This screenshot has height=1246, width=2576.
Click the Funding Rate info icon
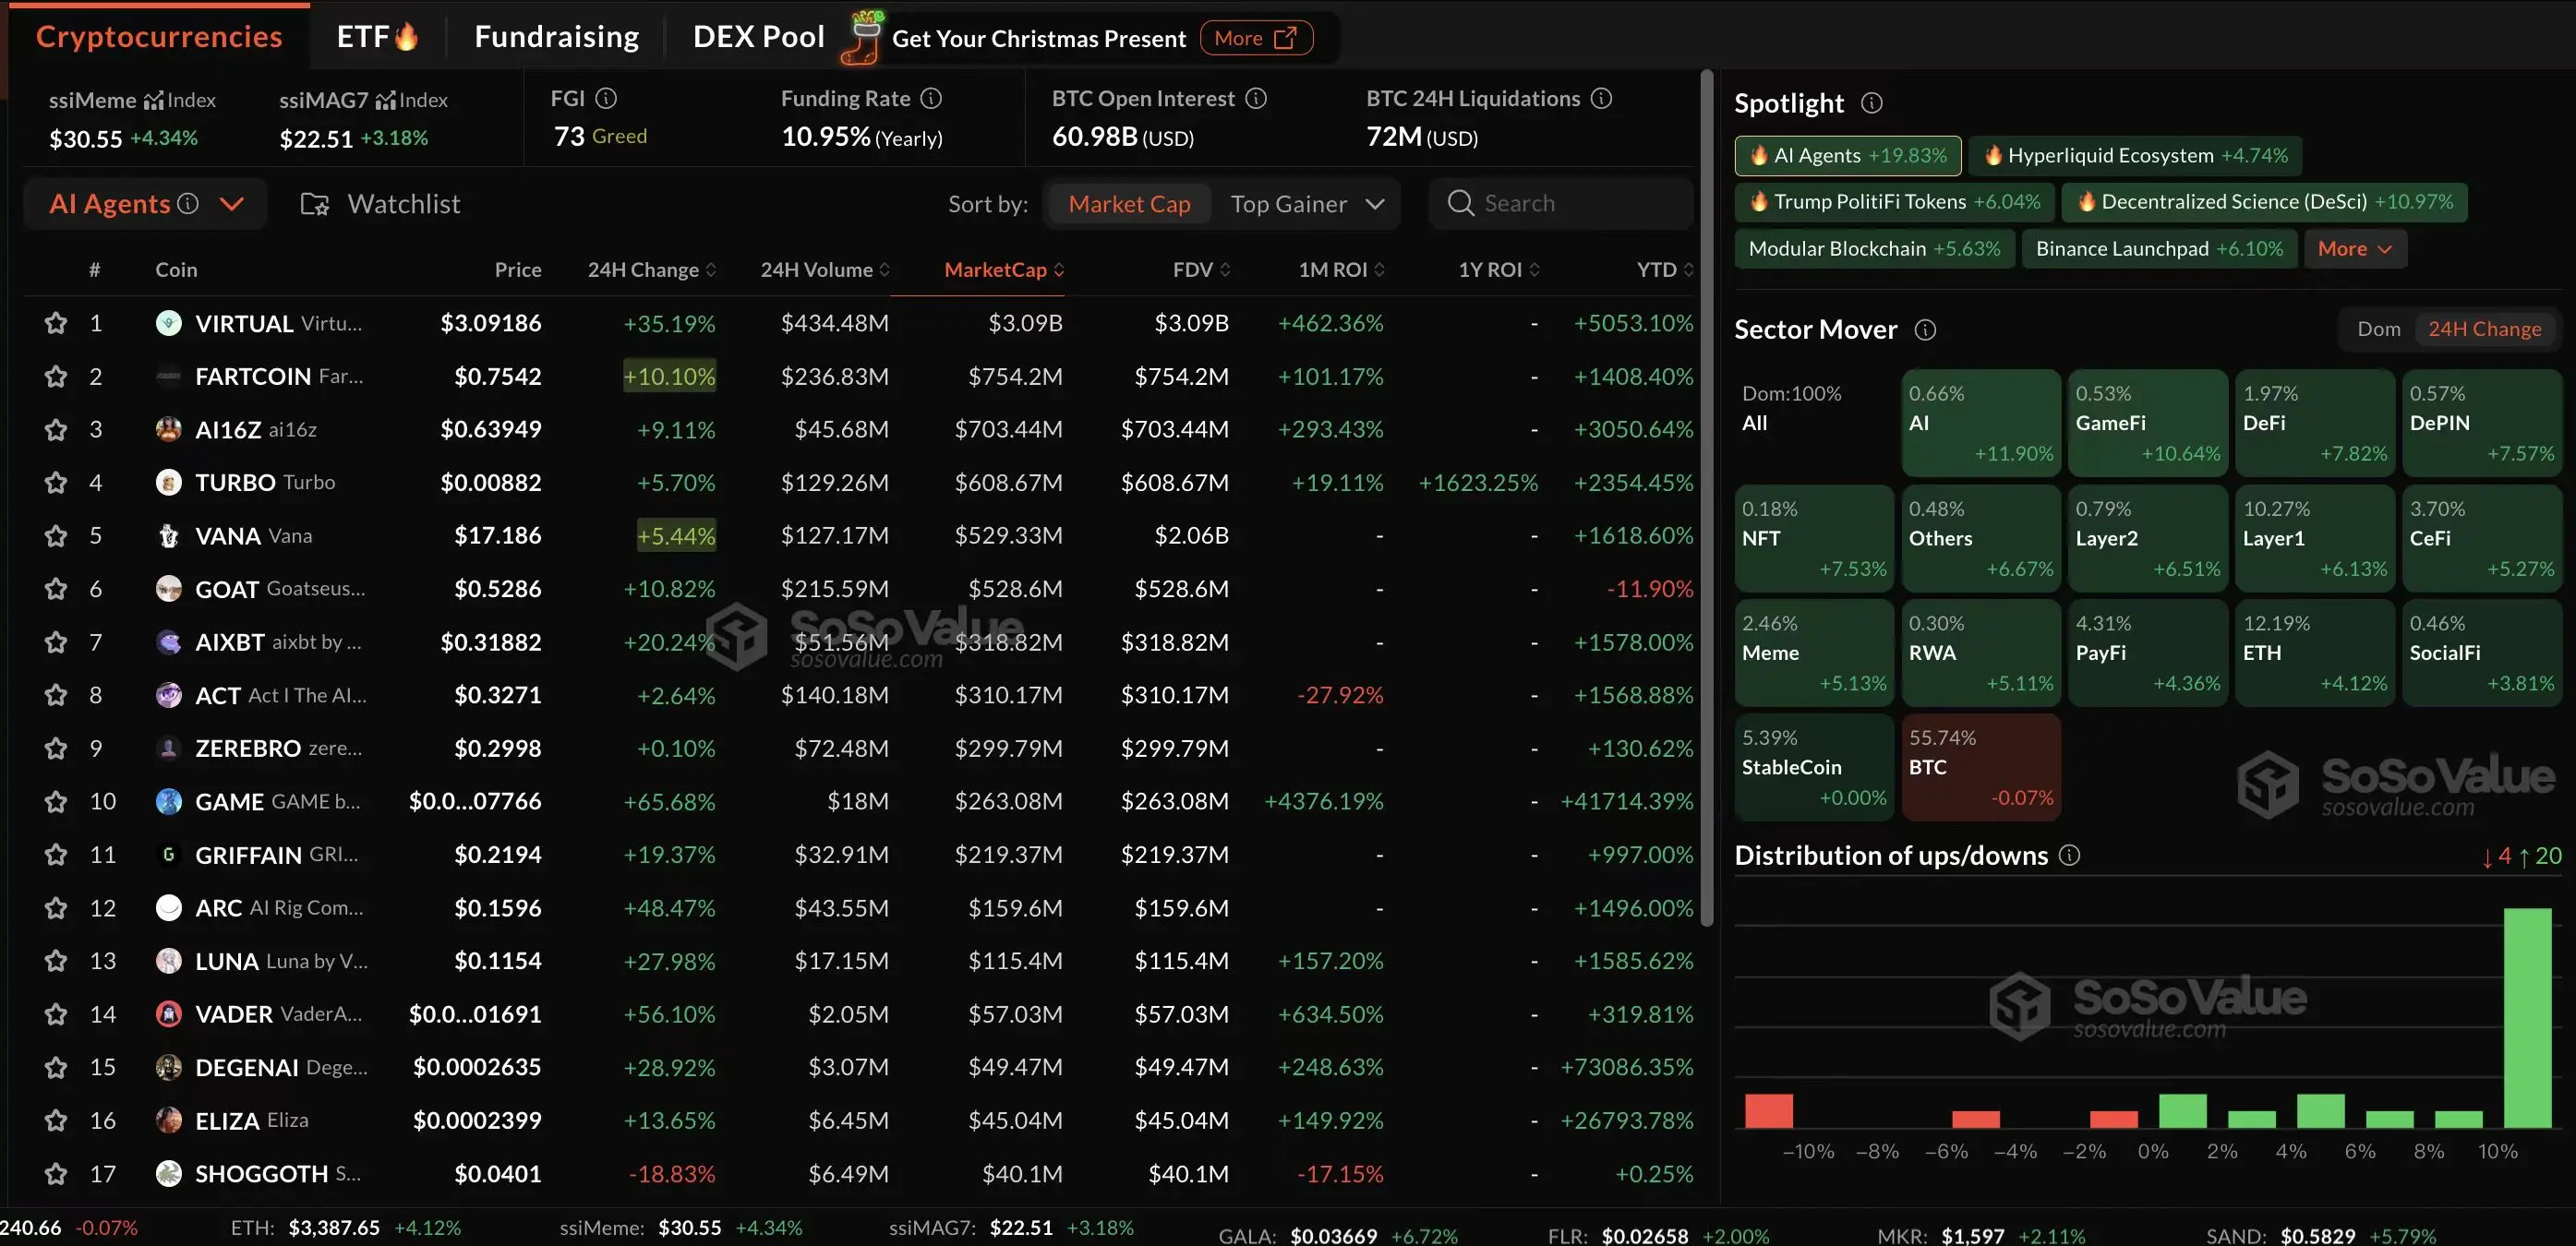click(931, 97)
